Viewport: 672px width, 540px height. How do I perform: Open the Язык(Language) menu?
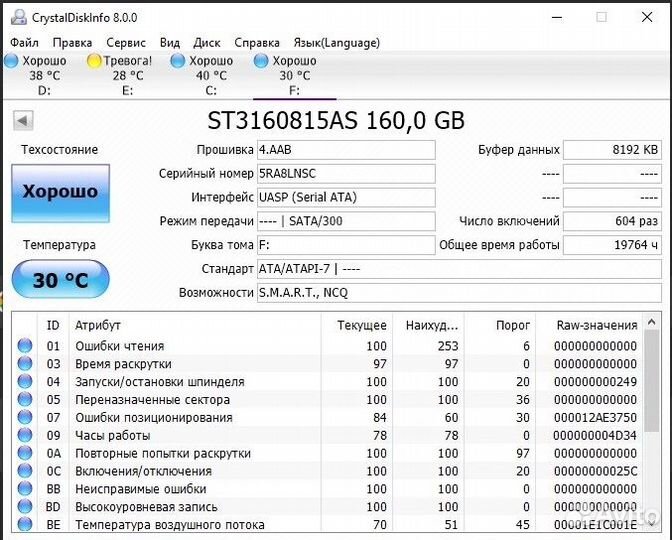336,43
